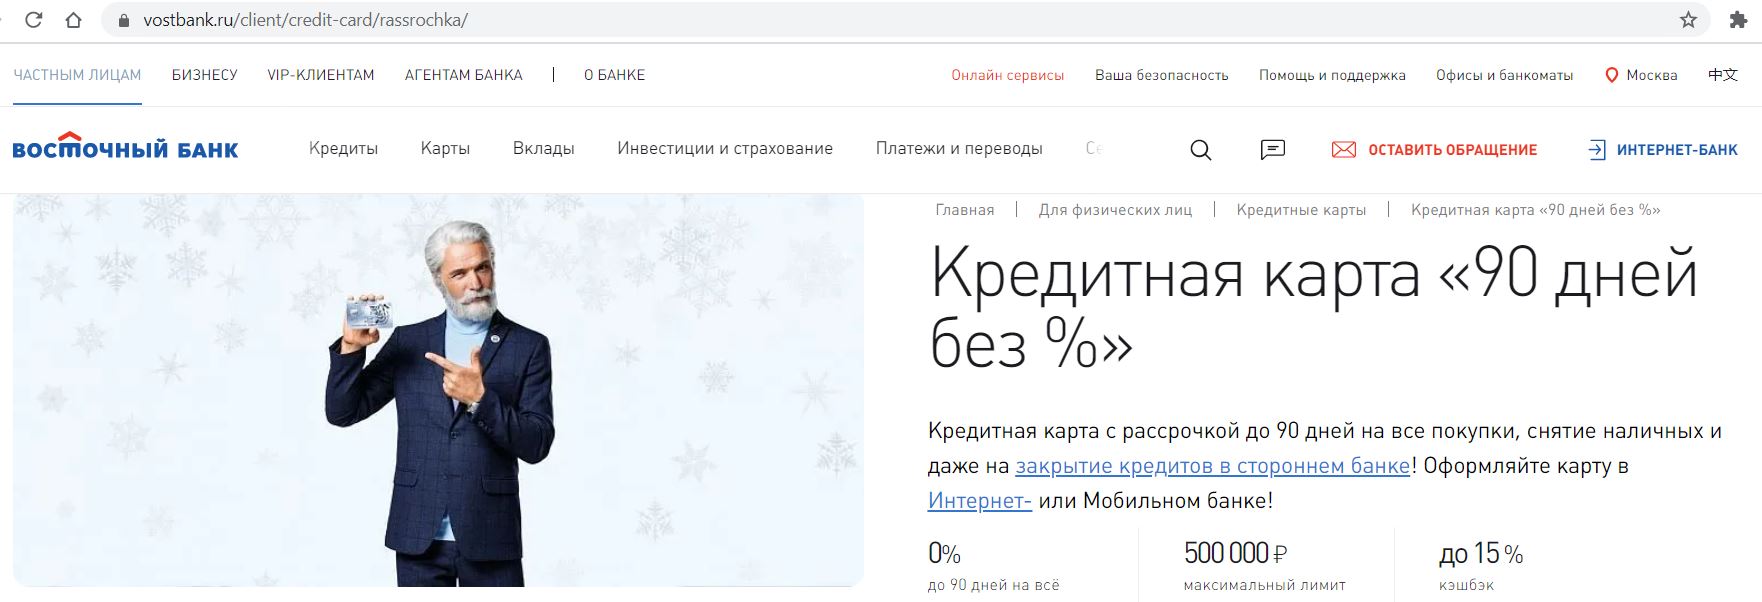Bookmark this page with the star icon

pyautogui.click(x=1688, y=20)
